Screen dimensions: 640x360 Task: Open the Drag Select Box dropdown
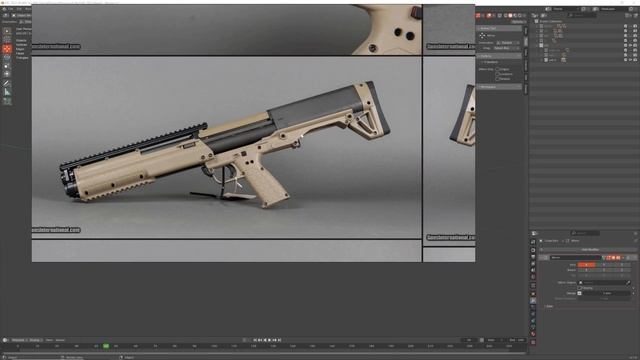[506, 48]
